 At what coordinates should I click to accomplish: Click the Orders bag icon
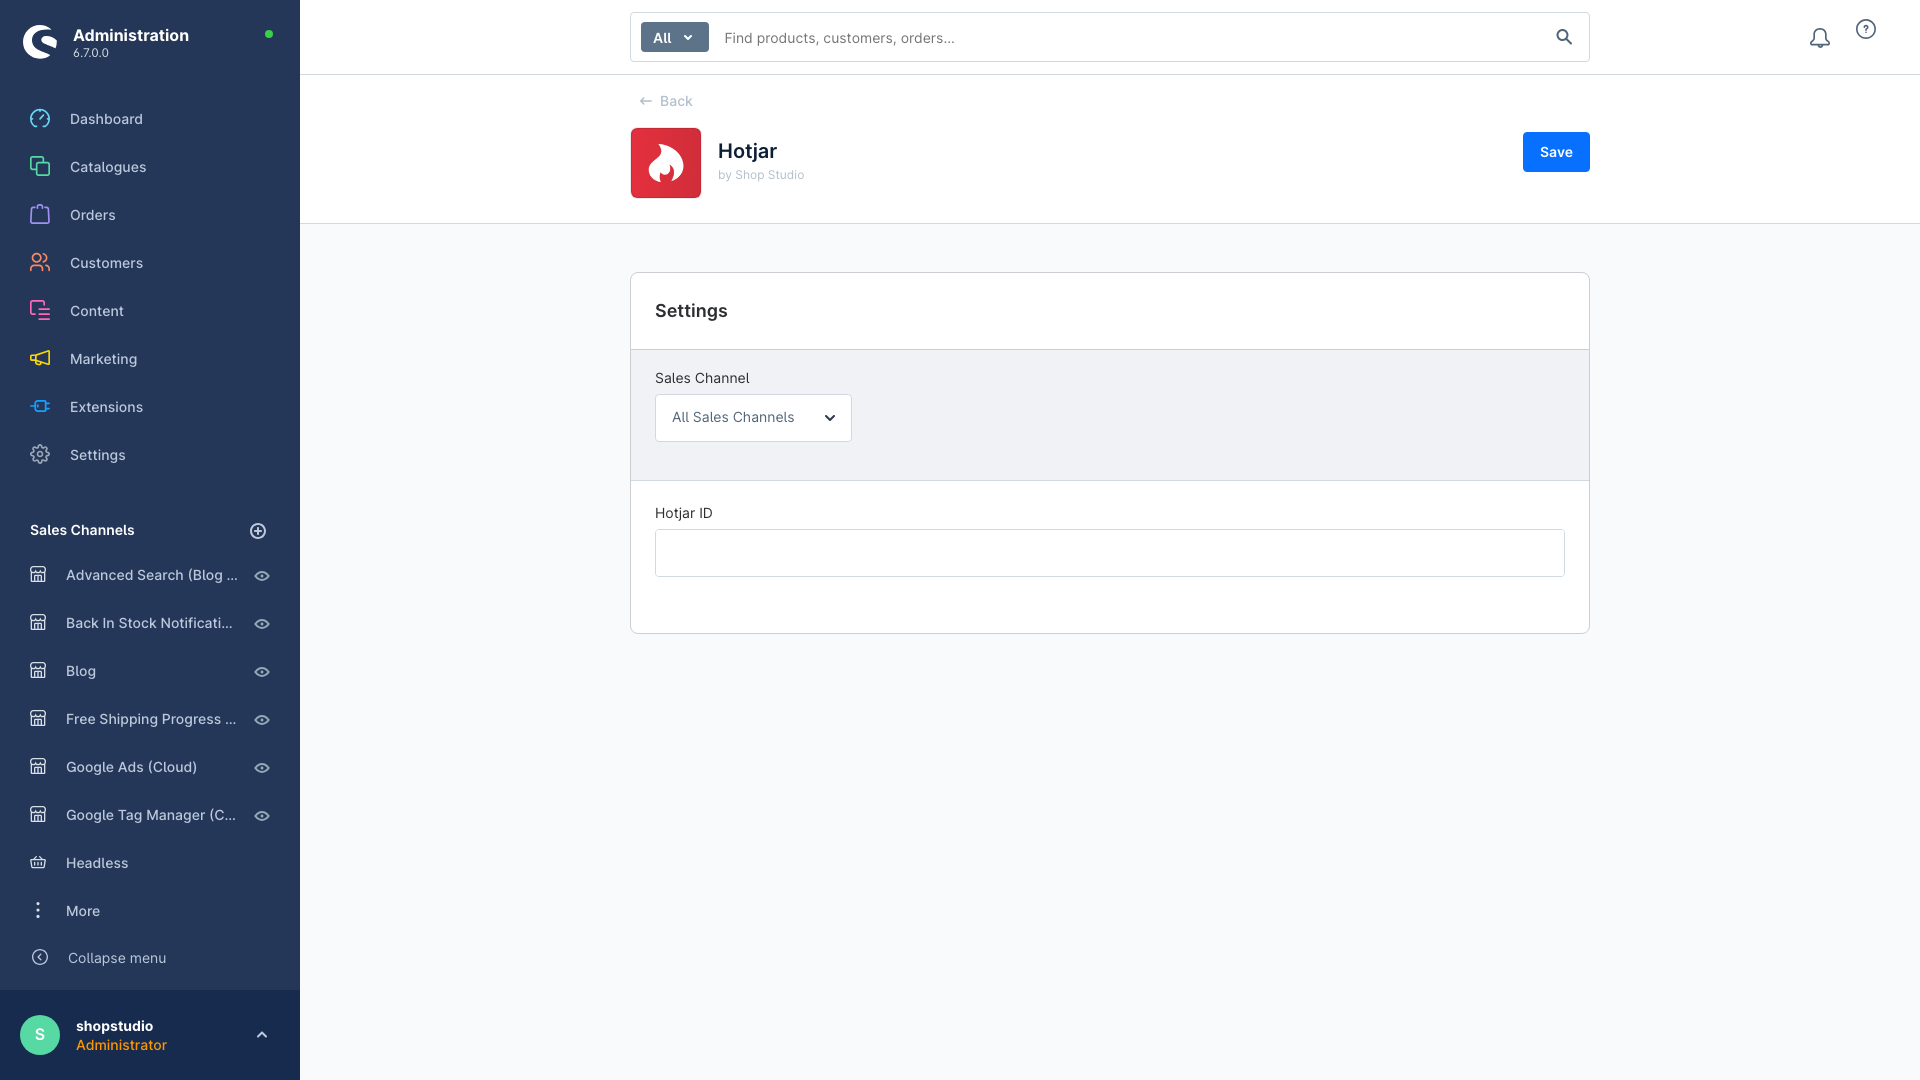pos(40,215)
